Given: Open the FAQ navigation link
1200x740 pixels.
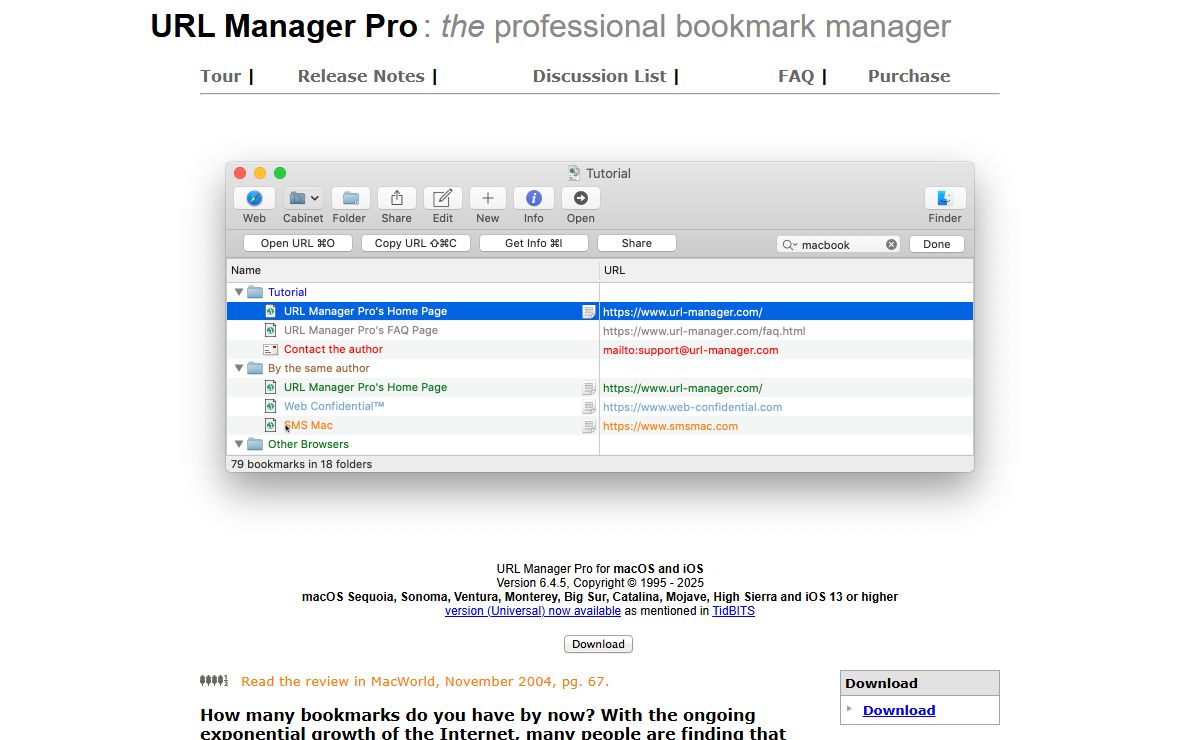Looking at the screenshot, I should tap(796, 76).
